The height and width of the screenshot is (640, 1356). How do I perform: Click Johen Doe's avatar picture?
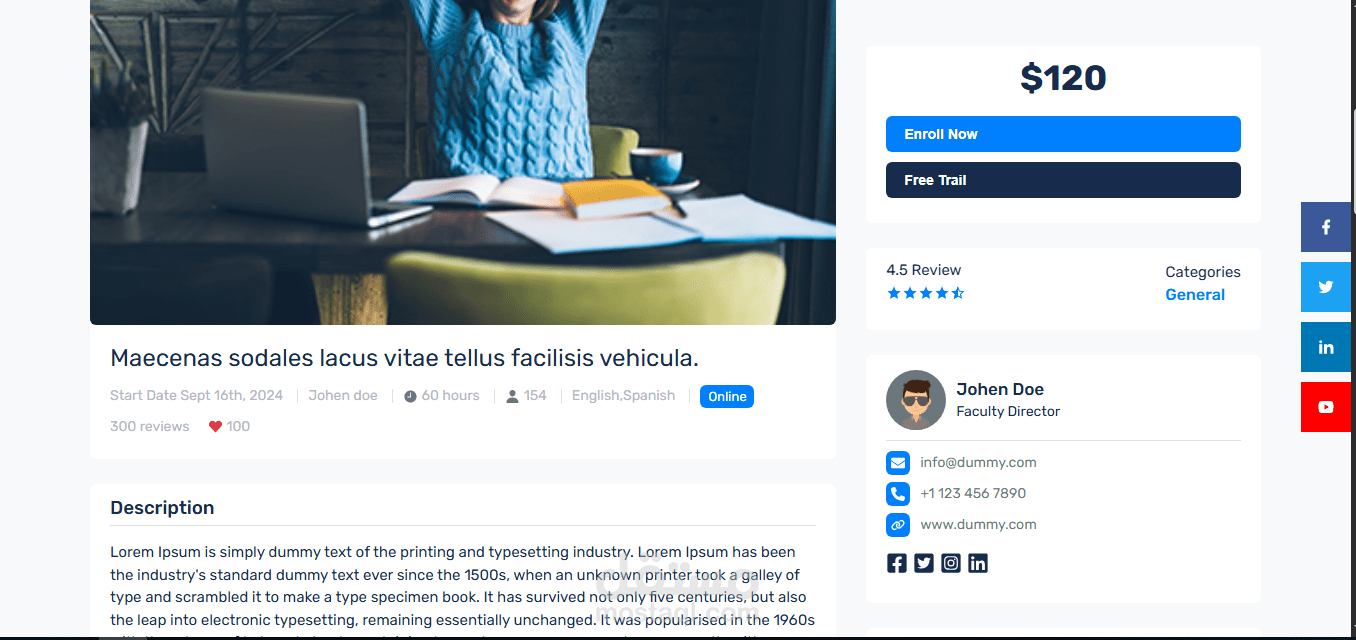coord(916,400)
